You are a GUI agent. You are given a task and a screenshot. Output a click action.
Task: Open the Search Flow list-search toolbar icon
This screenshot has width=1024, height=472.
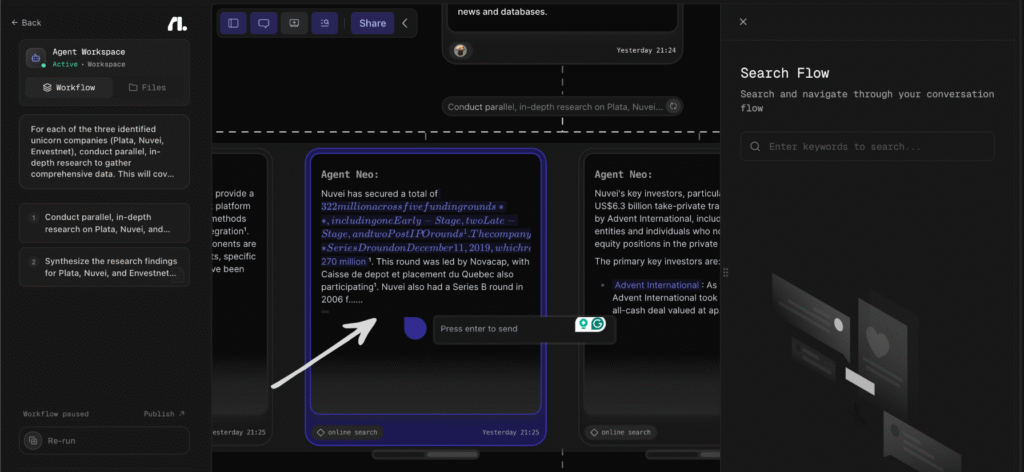(325, 24)
